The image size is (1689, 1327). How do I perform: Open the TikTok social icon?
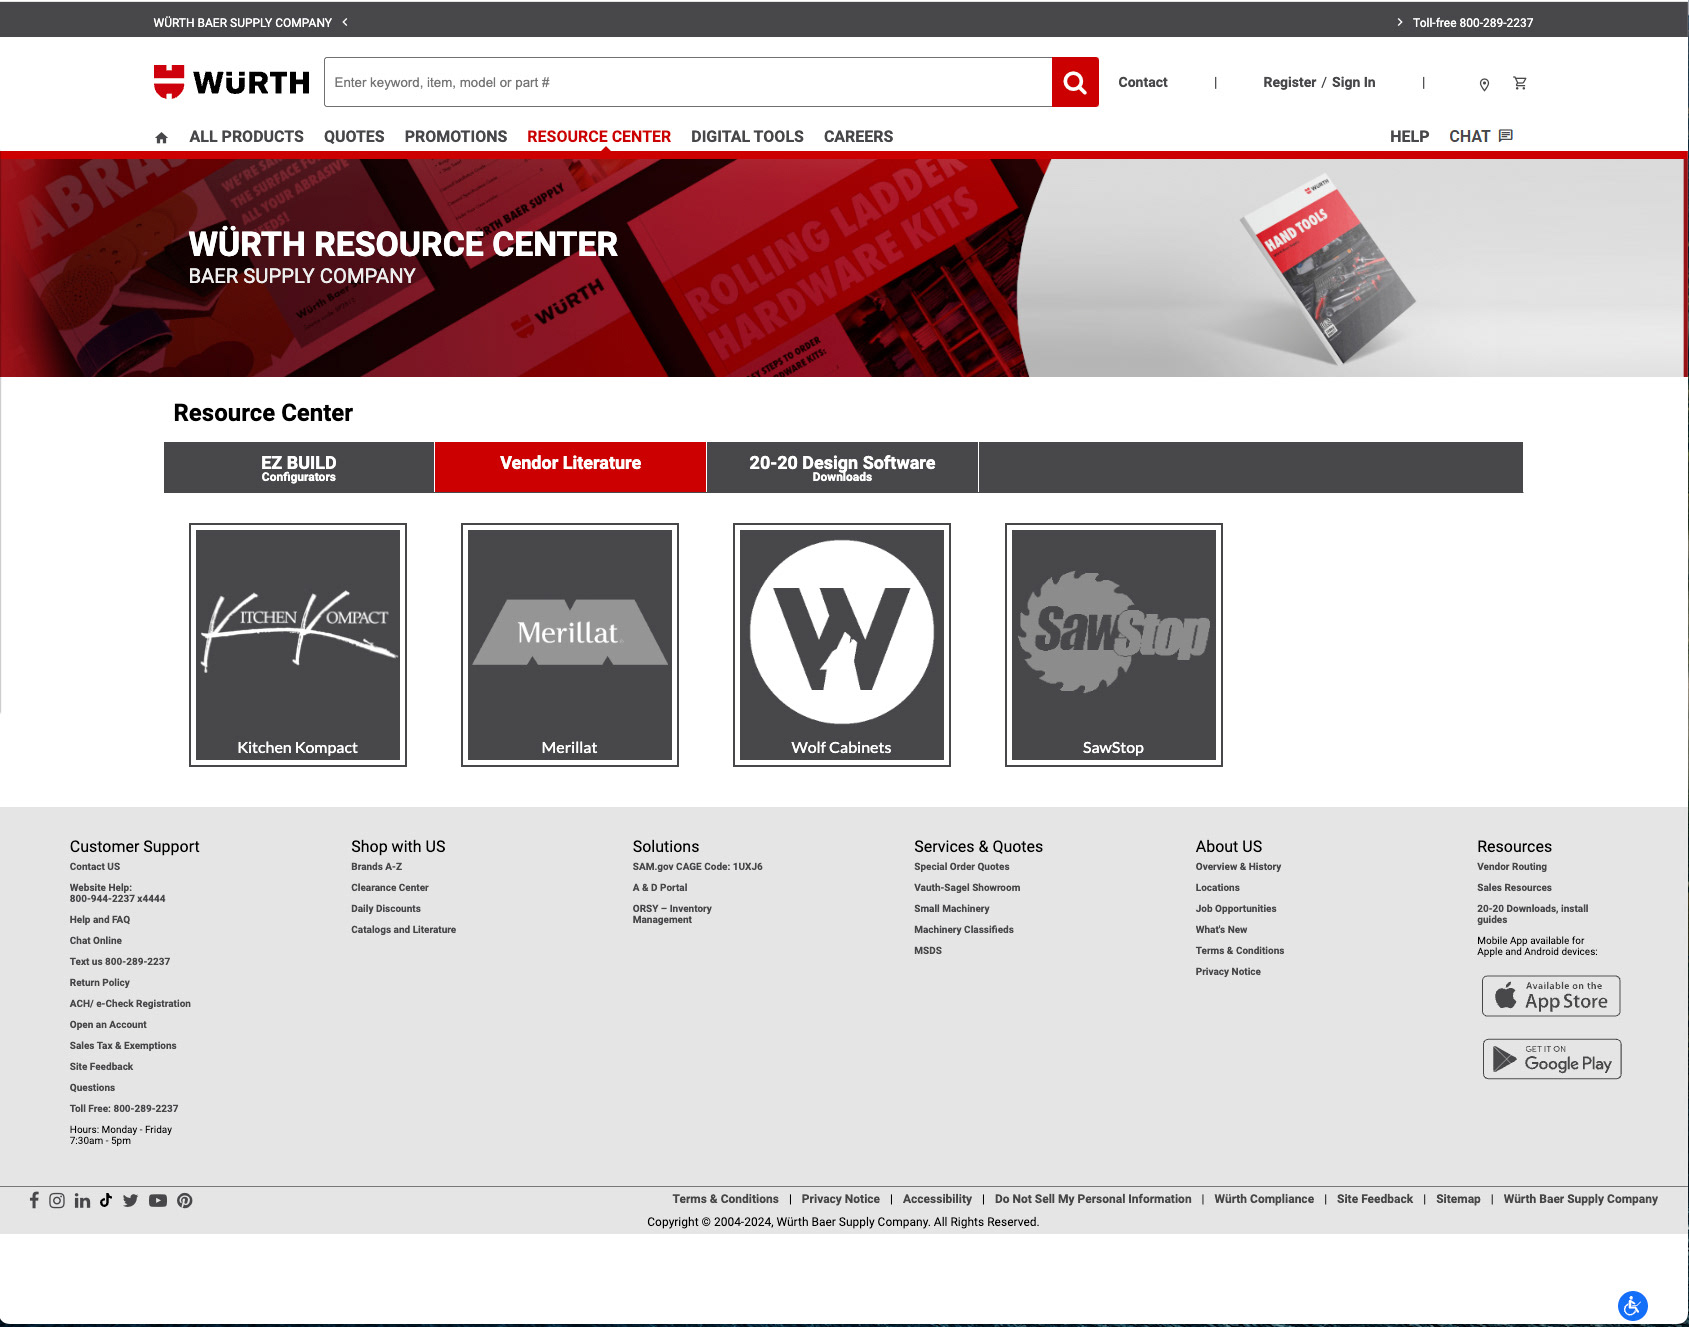coord(106,1200)
